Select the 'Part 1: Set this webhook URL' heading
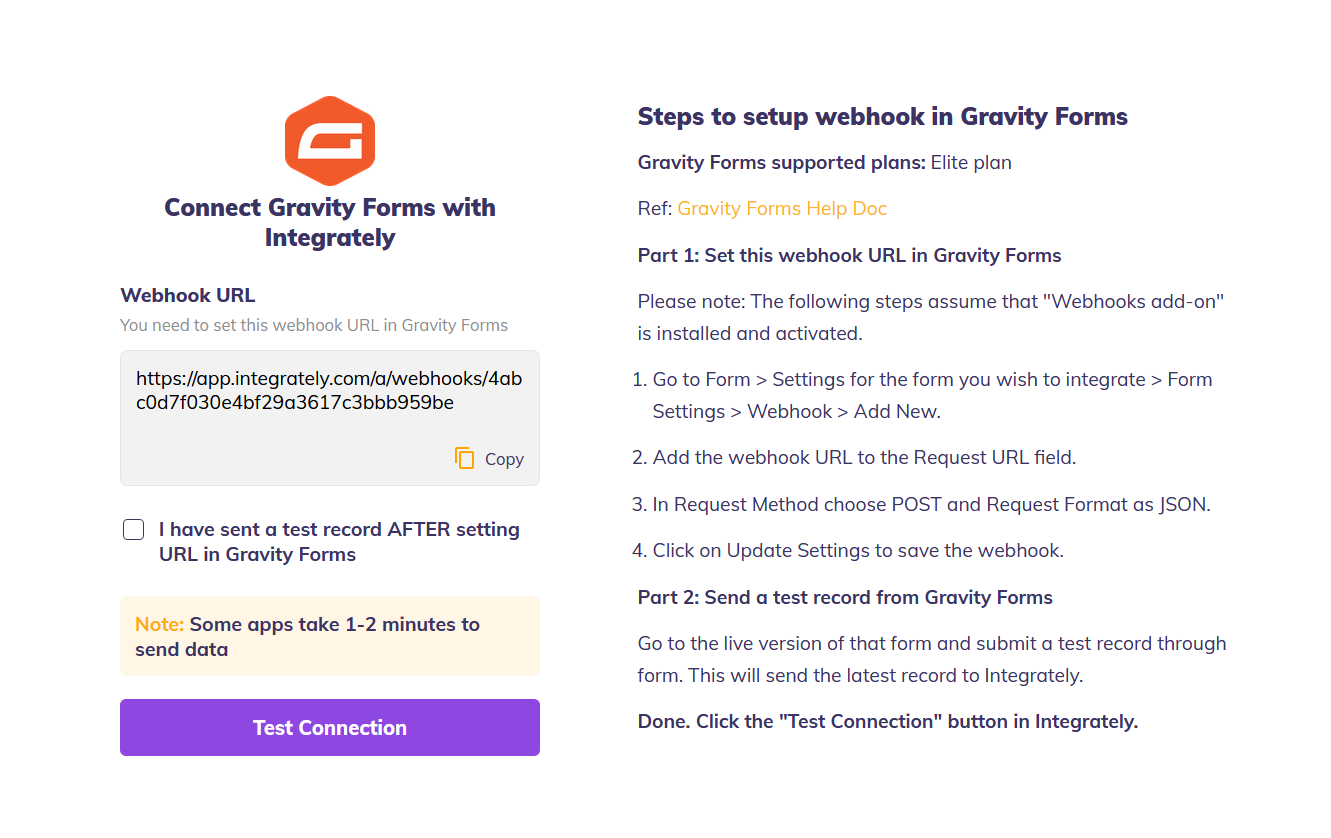This screenshot has width=1331, height=838. [849, 255]
